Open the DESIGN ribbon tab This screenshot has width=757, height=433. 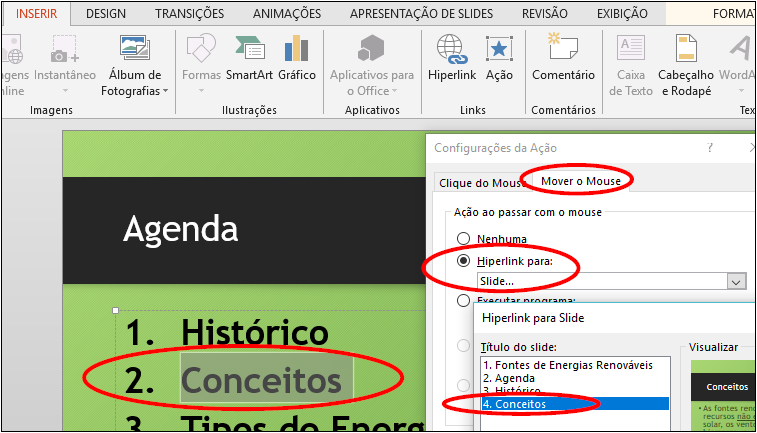point(106,14)
